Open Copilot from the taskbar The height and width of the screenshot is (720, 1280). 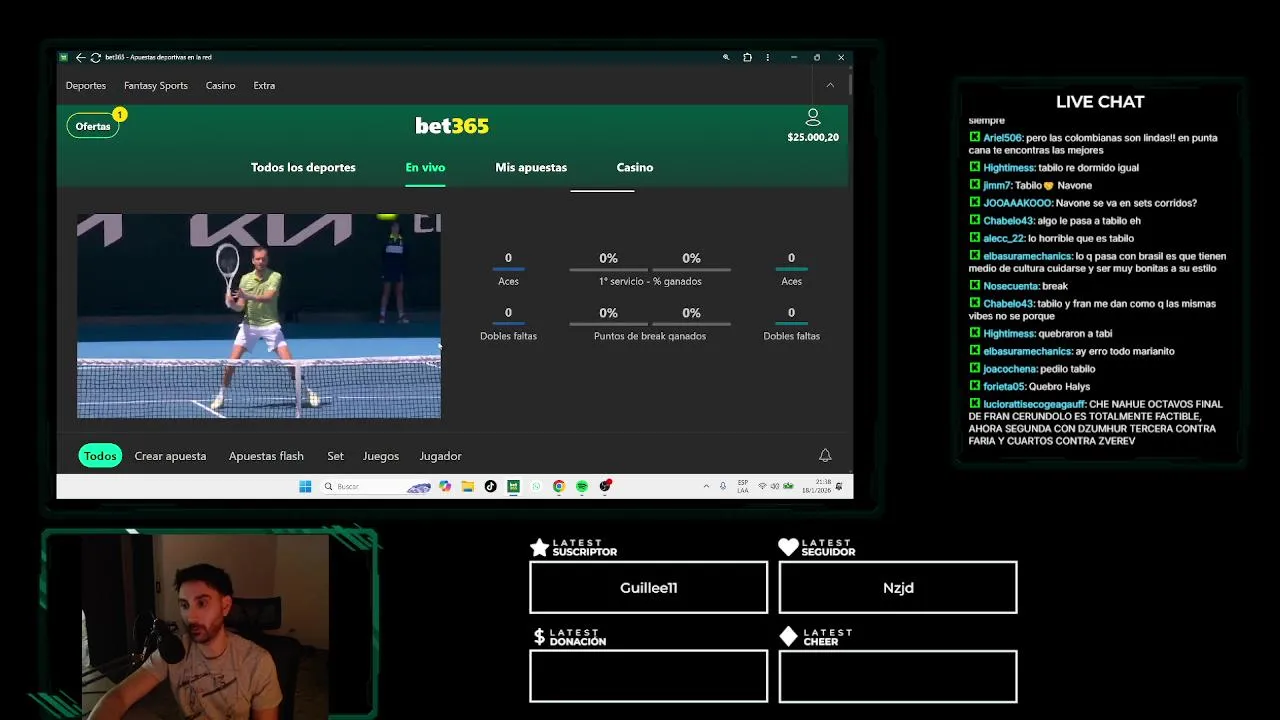(x=445, y=486)
